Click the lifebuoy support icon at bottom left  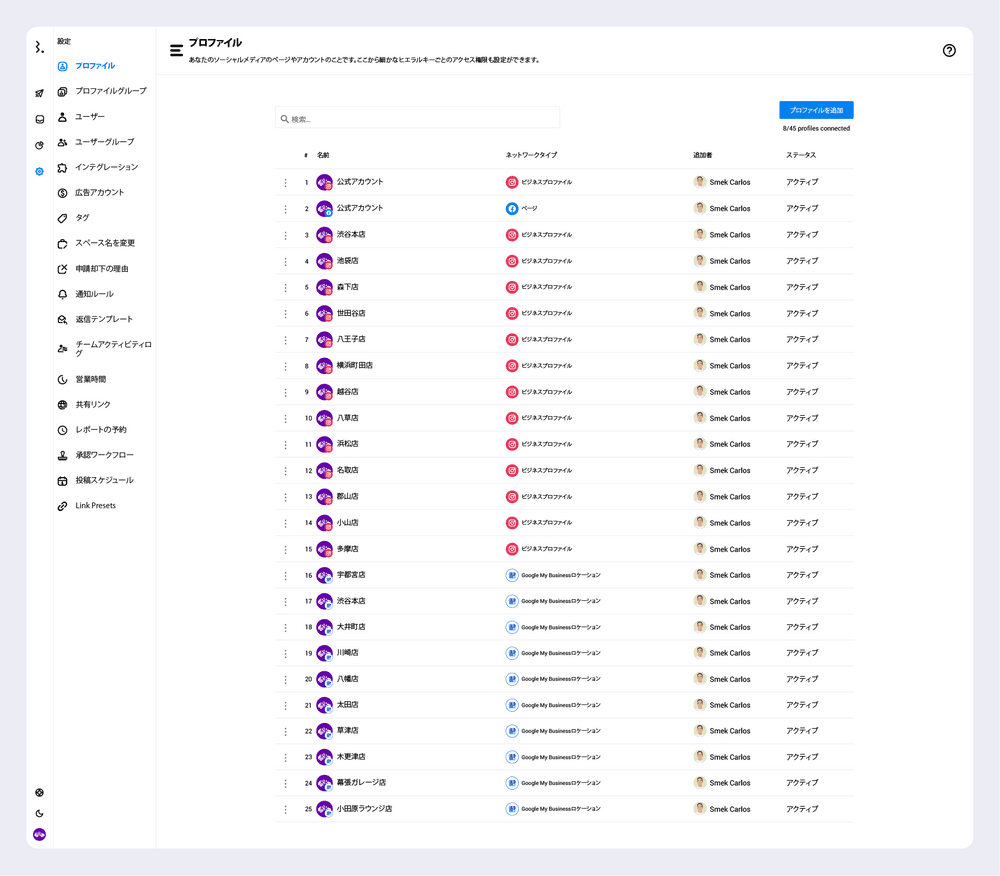click(x=39, y=792)
